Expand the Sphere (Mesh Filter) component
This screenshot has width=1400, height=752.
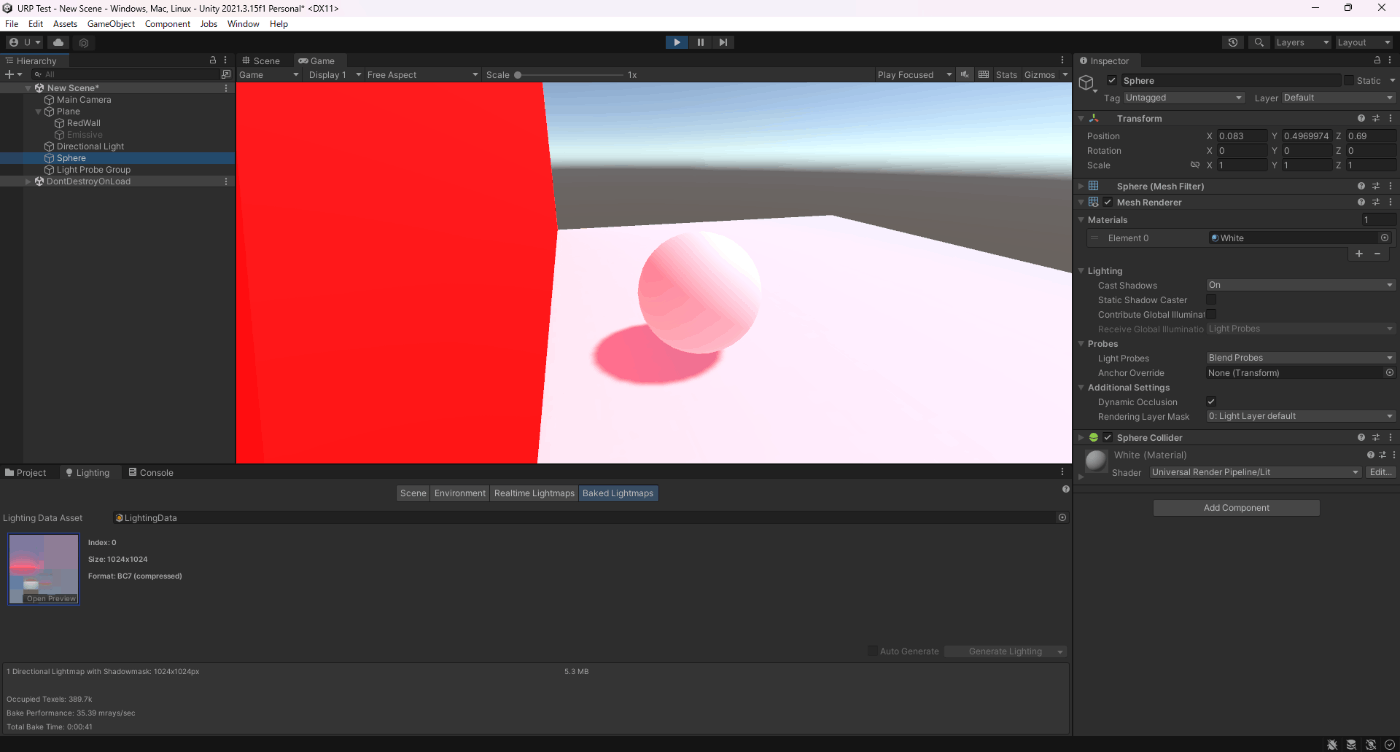pos(1080,186)
